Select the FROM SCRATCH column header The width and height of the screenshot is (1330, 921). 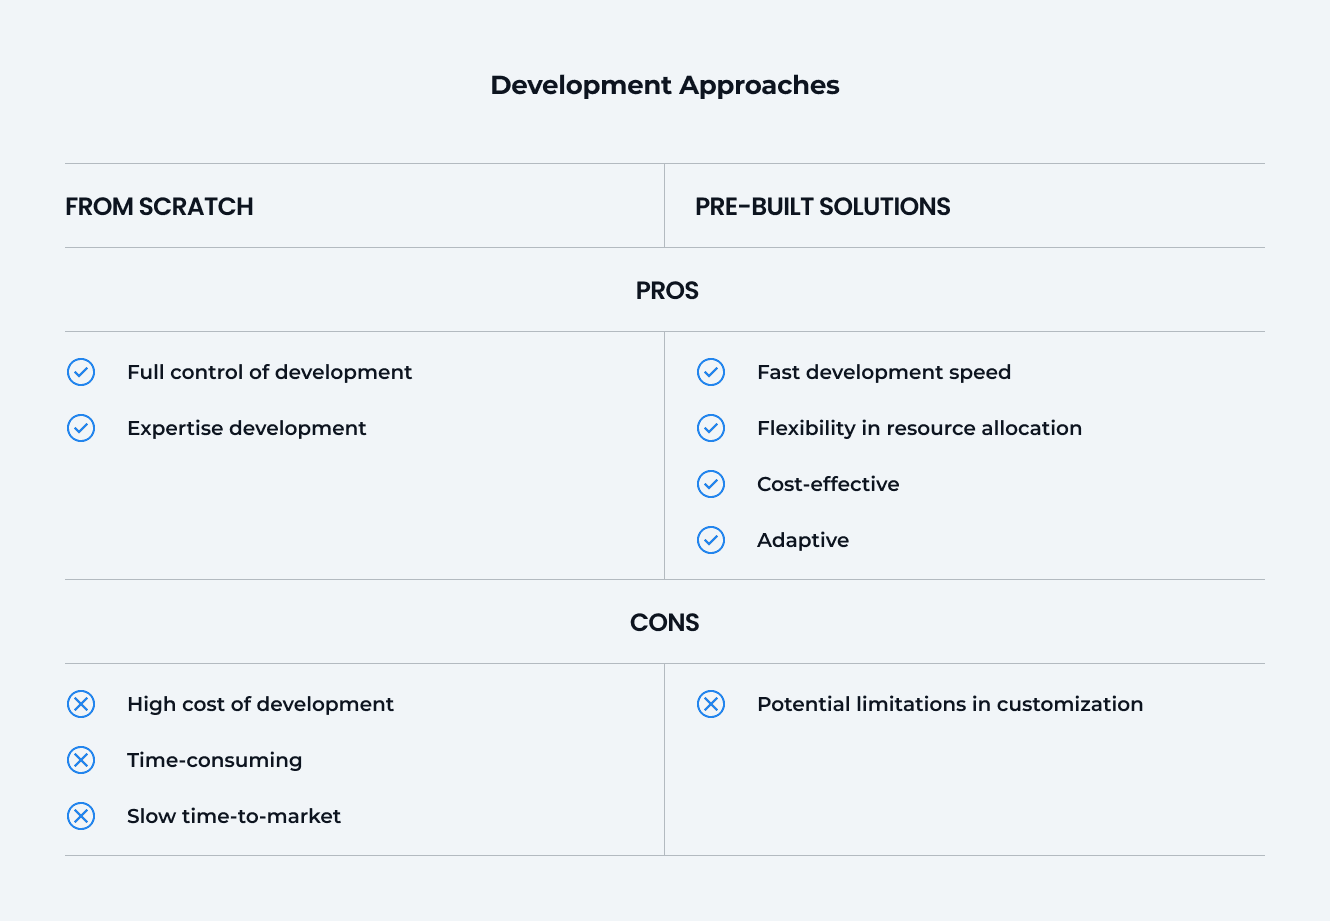pyautogui.click(x=159, y=207)
